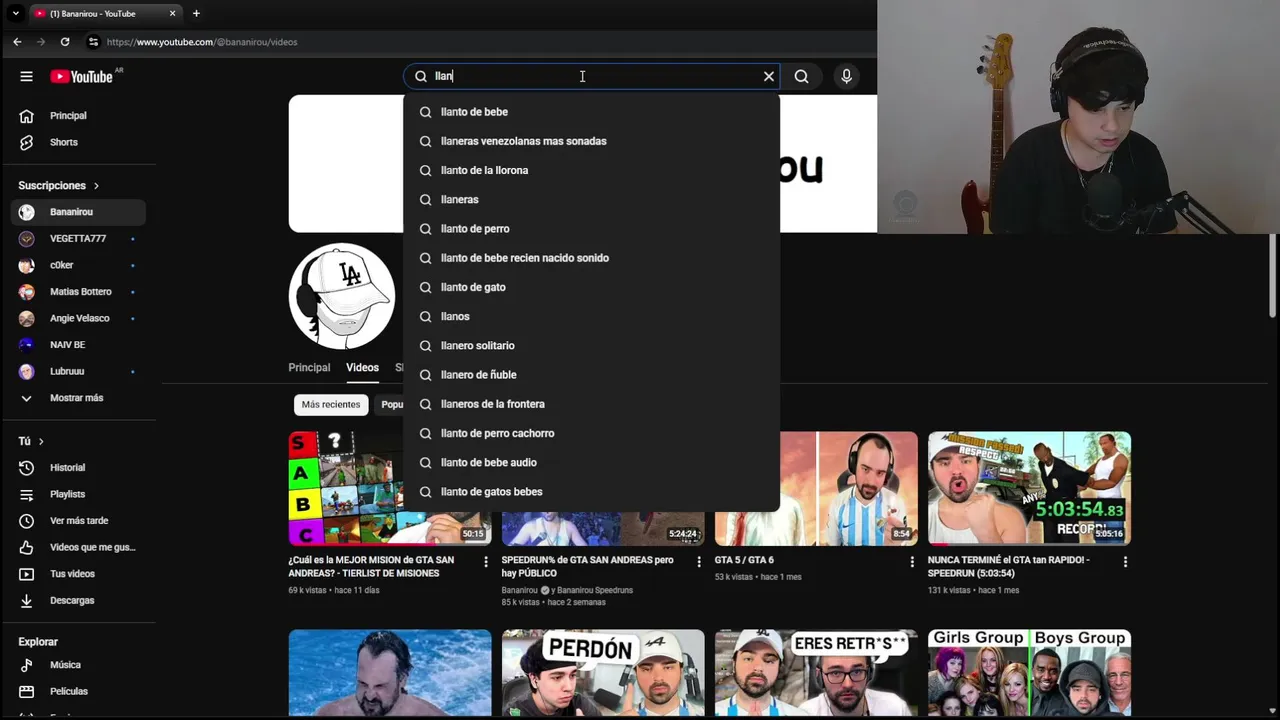This screenshot has height=720, width=1280.
Task: Select suggestion 'llaneros de la frontera'
Action: (591, 404)
